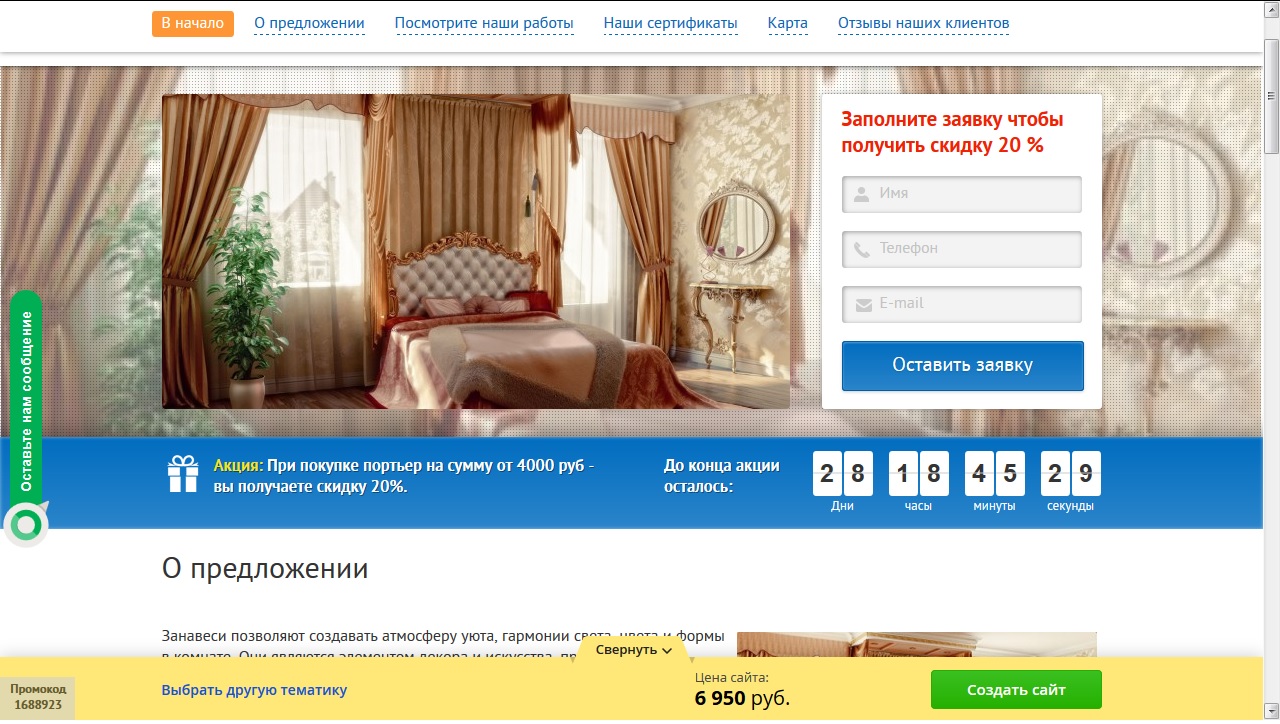Open Отзывы наших клиентов section
The image size is (1280, 724).
point(923,23)
